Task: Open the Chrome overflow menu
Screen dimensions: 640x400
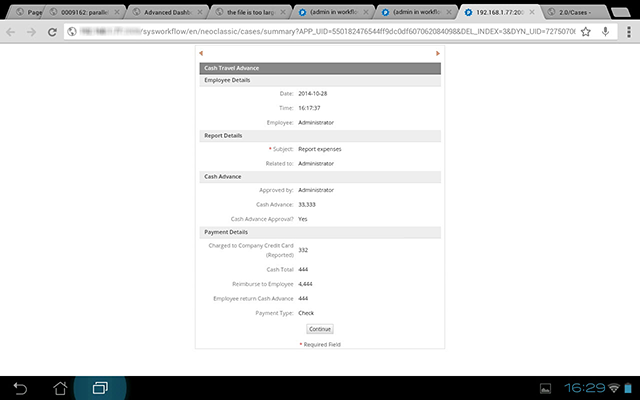Action: tap(627, 31)
